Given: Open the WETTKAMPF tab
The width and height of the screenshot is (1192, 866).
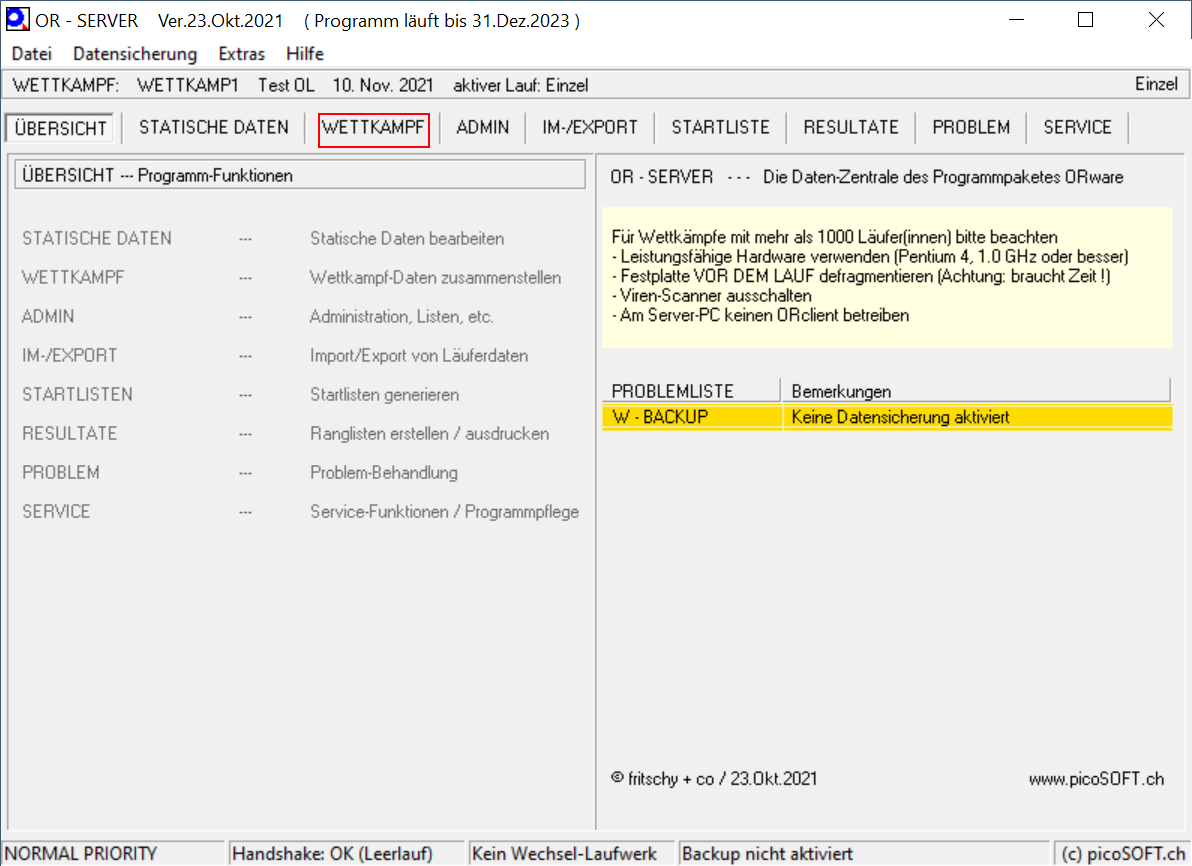Looking at the screenshot, I should tap(374, 128).
